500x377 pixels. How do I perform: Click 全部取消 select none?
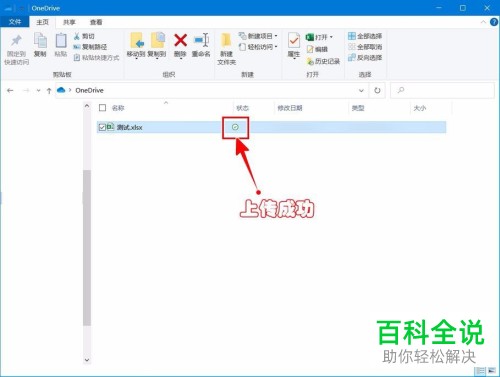coord(365,47)
